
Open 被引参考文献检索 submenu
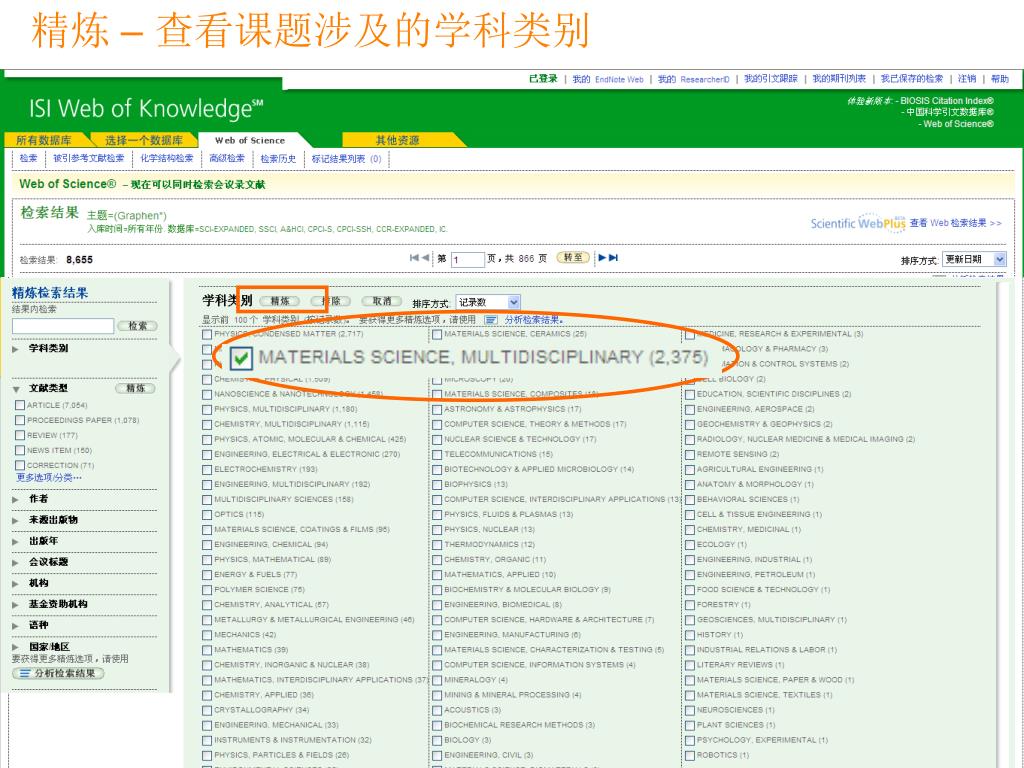(88, 159)
